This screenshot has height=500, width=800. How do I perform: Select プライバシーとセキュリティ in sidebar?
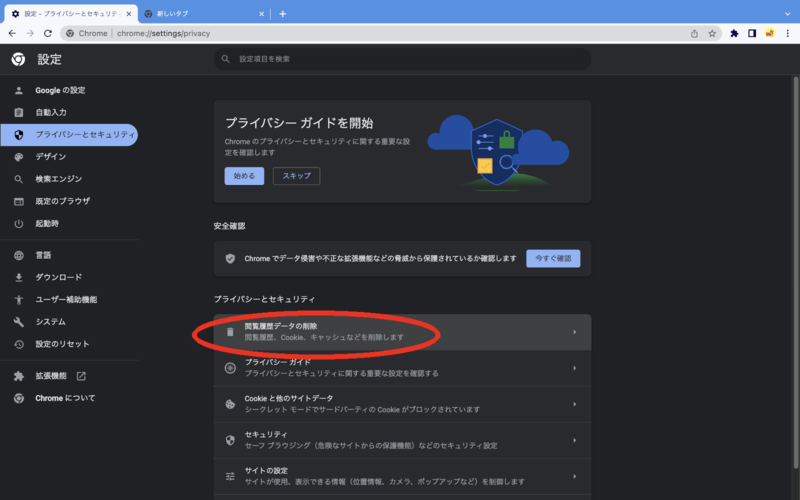pos(69,135)
